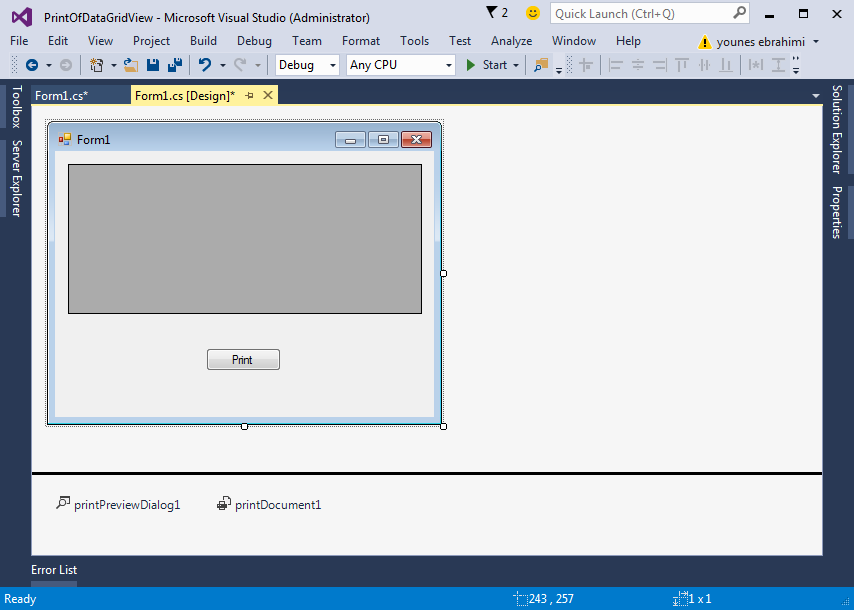
Task: Undo the last action via the toolbar
Action: pos(204,65)
